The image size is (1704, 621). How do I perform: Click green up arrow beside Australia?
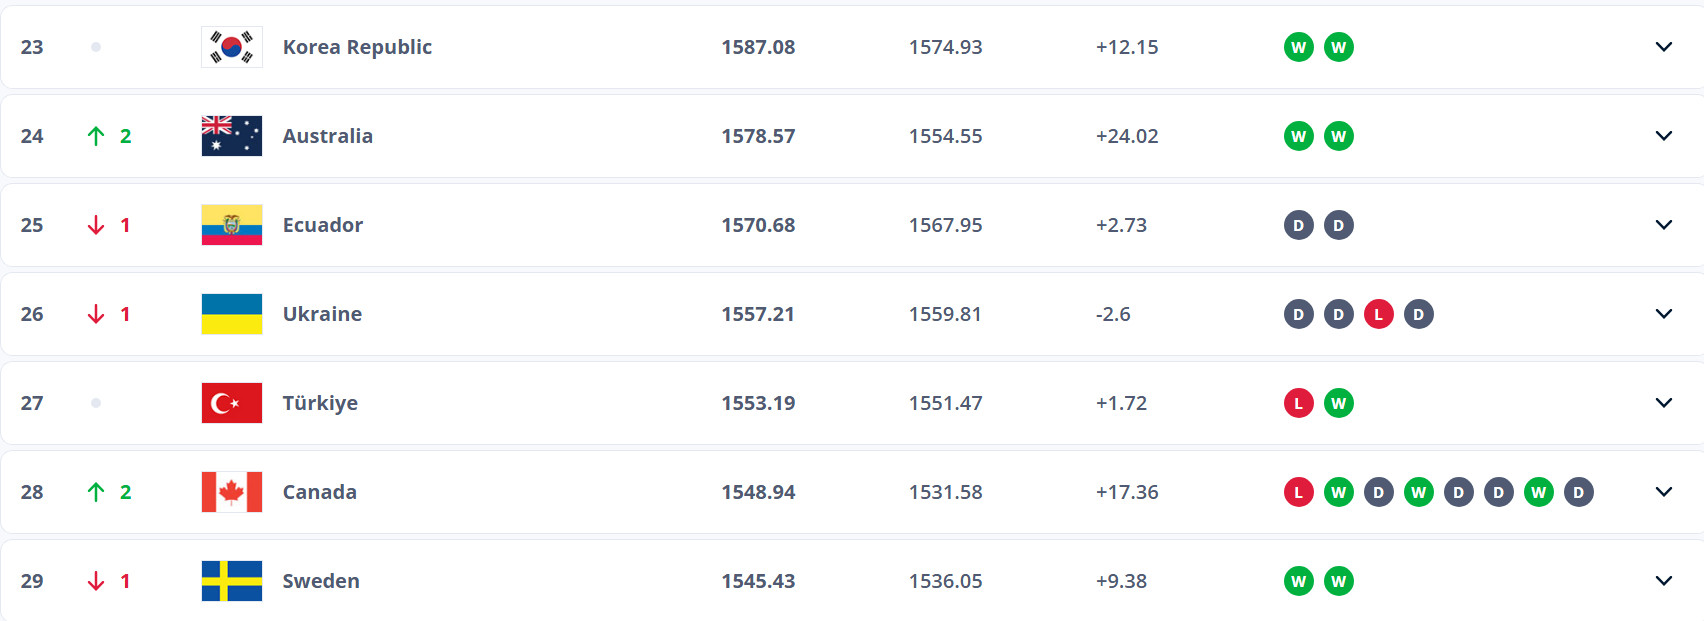[x=96, y=136]
